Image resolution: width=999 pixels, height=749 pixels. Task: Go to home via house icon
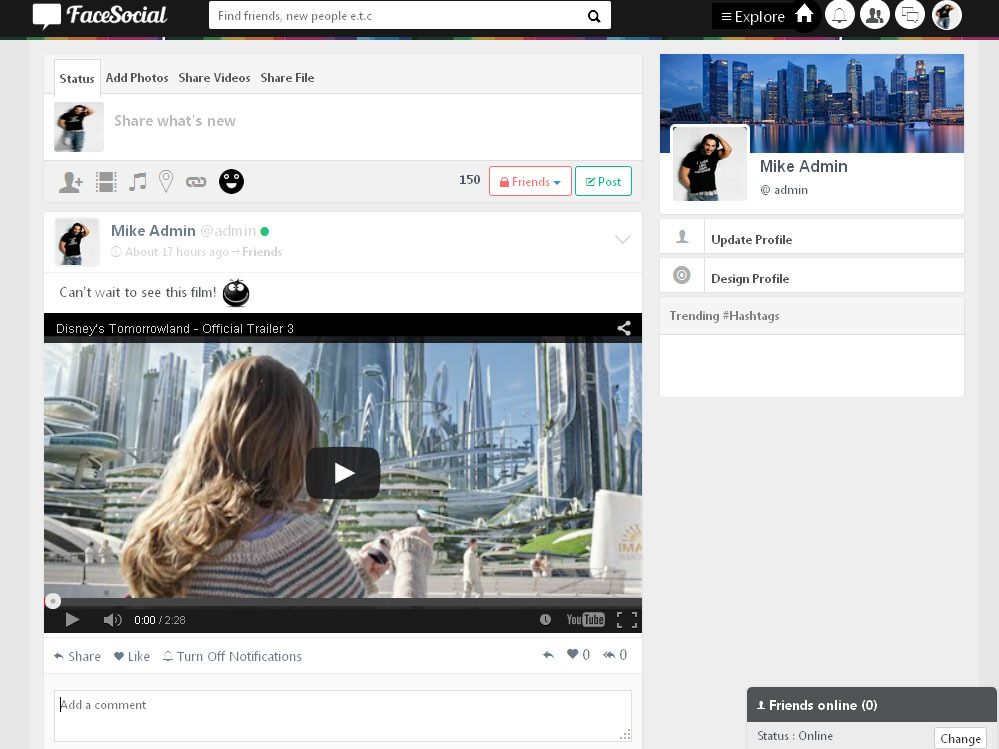(804, 14)
